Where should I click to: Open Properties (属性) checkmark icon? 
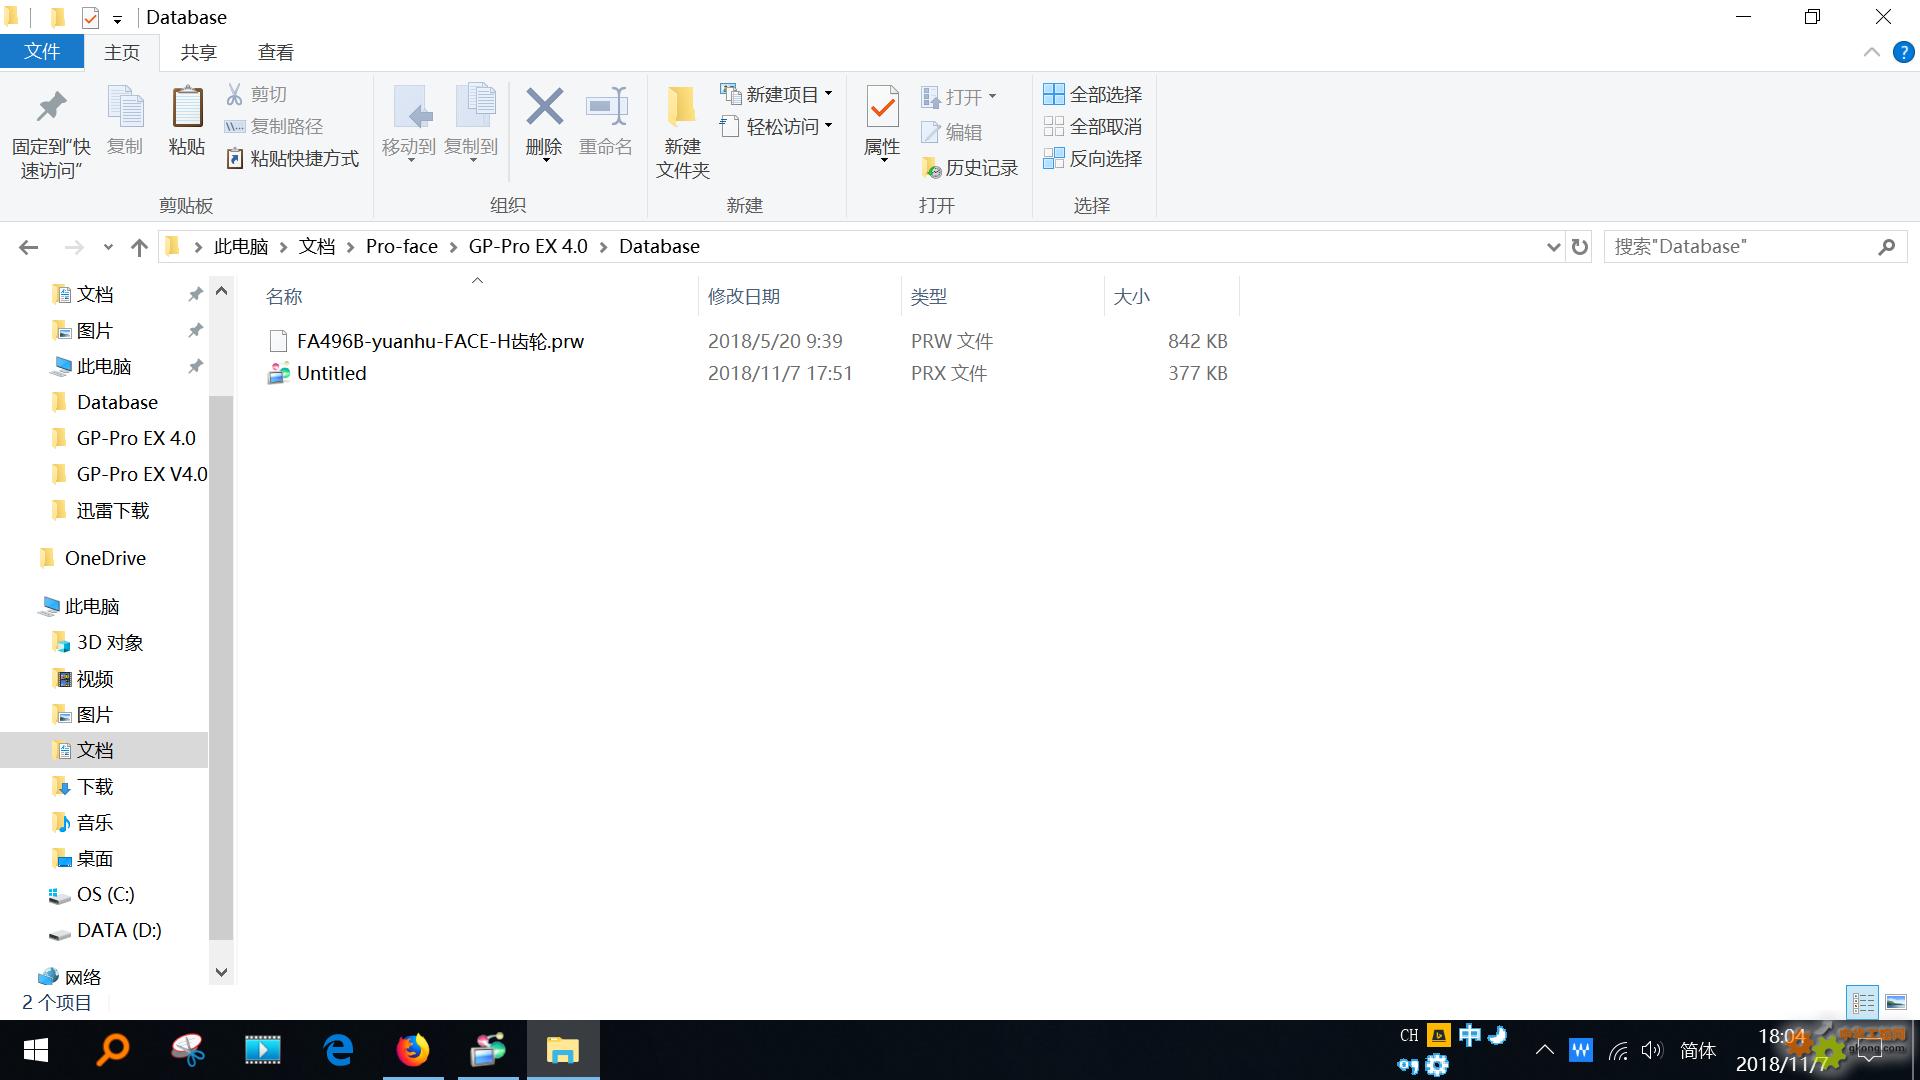(881, 108)
